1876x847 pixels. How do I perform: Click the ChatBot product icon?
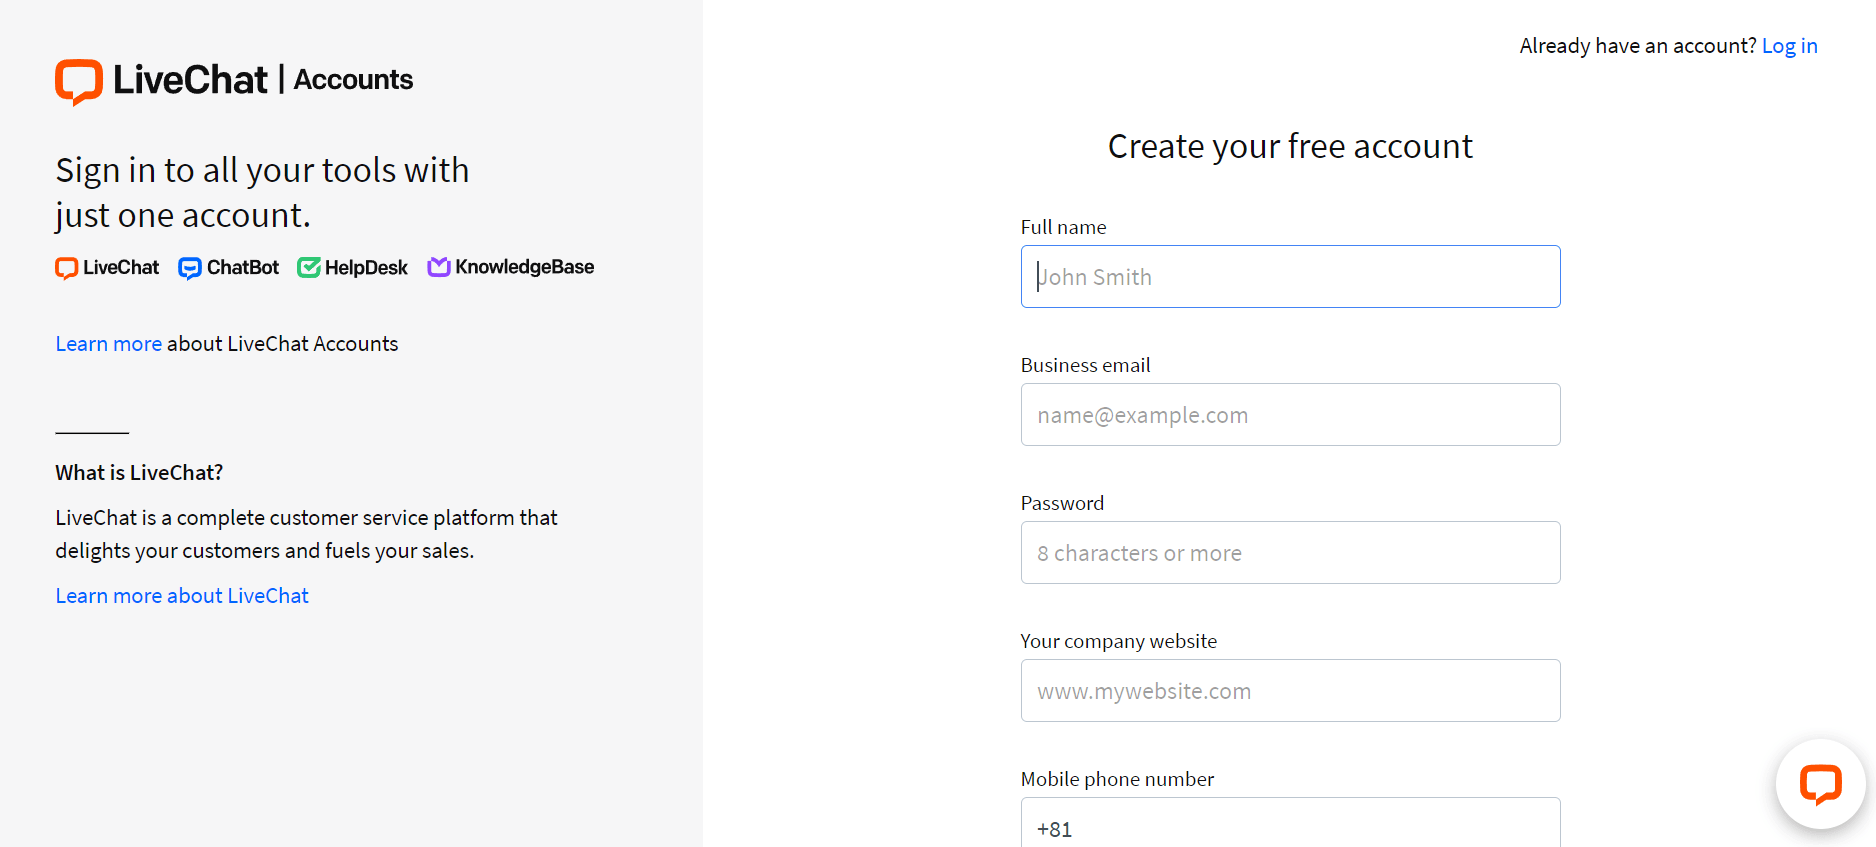point(190,268)
